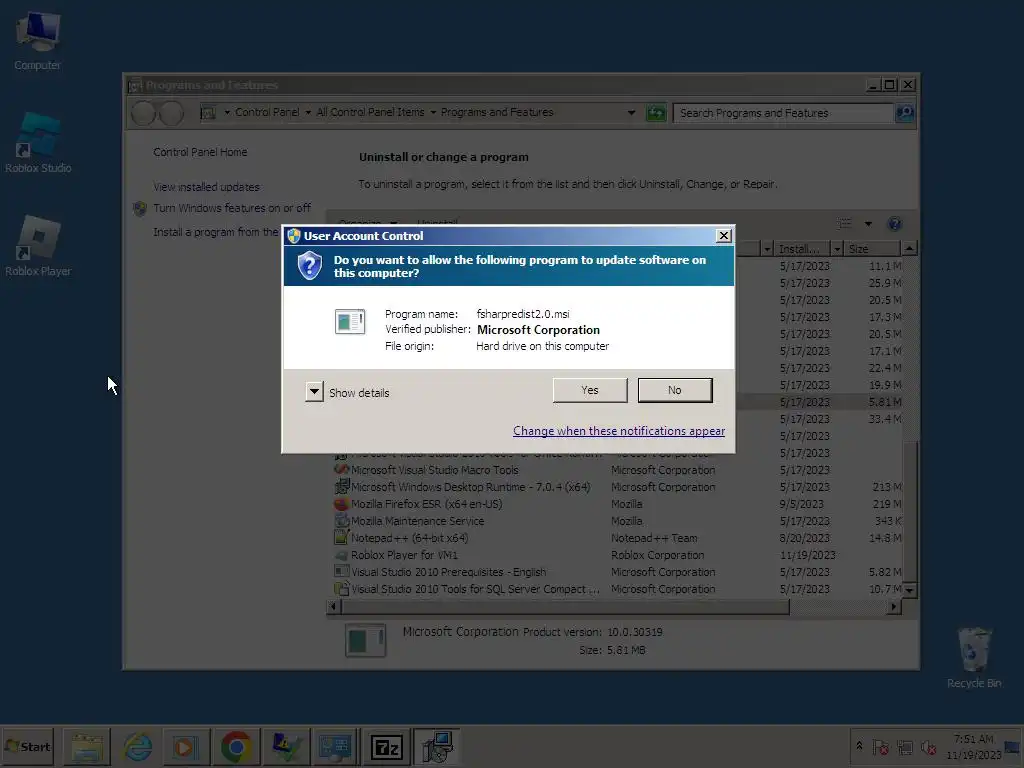Viewport: 1024px width, 768px height.
Task: Click the muted volume tray icon
Action: tap(928, 747)
